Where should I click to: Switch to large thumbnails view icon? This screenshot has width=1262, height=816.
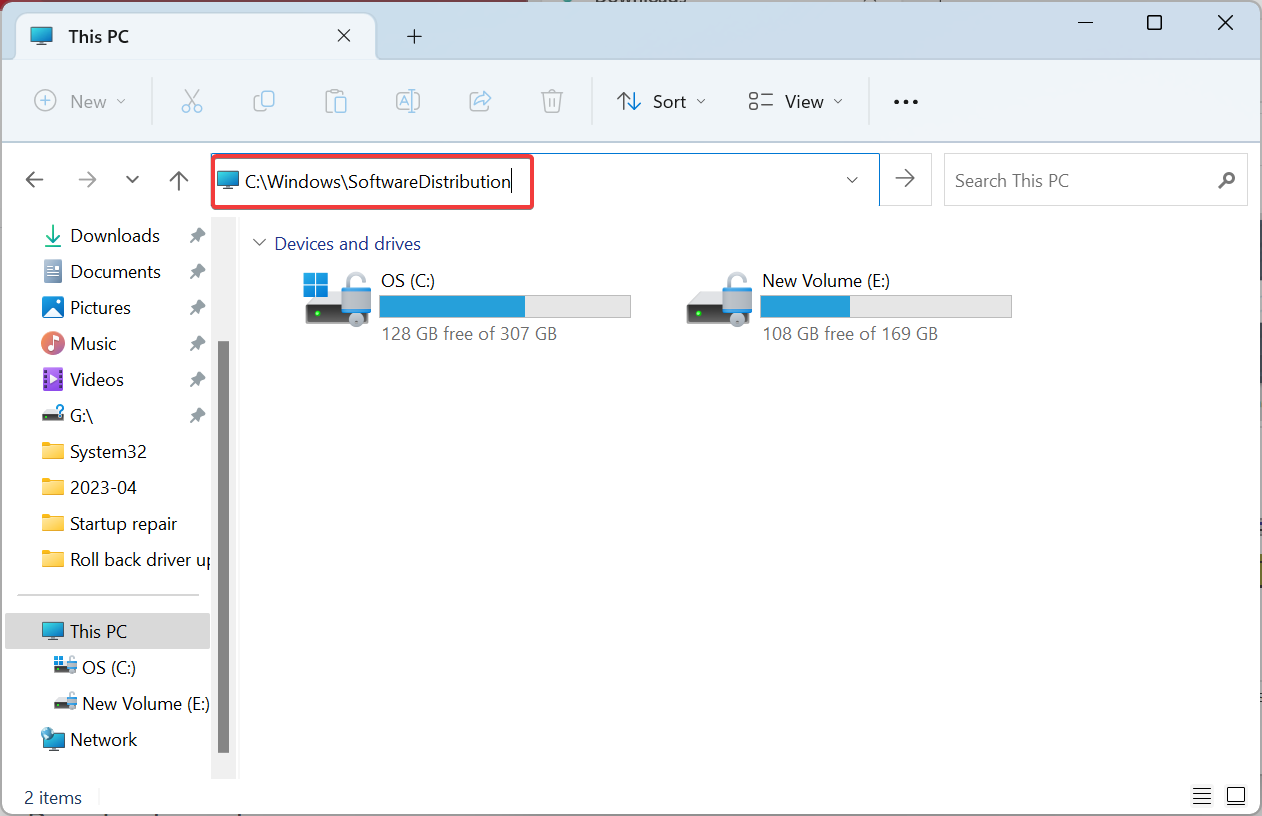[1237, 796]
